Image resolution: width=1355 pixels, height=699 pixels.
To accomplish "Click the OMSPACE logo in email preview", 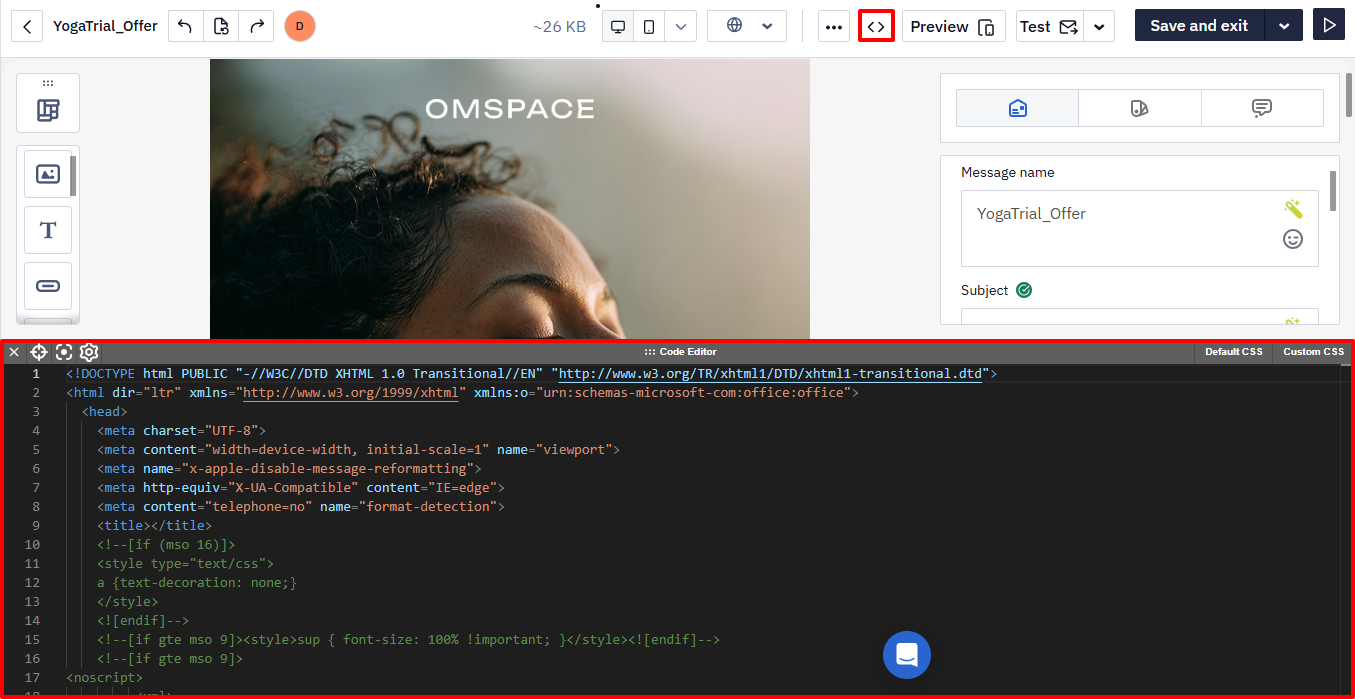I will click(x=510, y=109).
